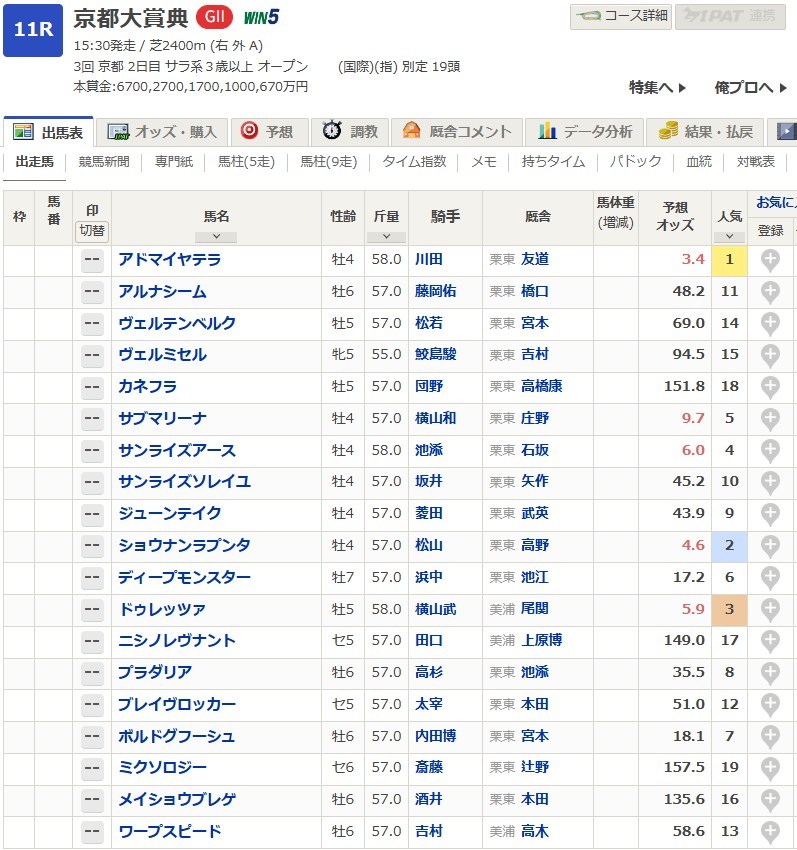Toggle the mark selector for アドマイヤテラ
This screenshot has width=797, height=850.
tap(92, 260)
